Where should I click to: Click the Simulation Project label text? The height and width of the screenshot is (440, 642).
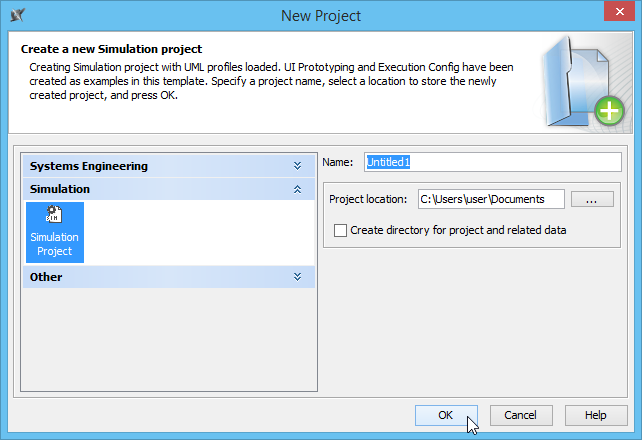point(54,244)
